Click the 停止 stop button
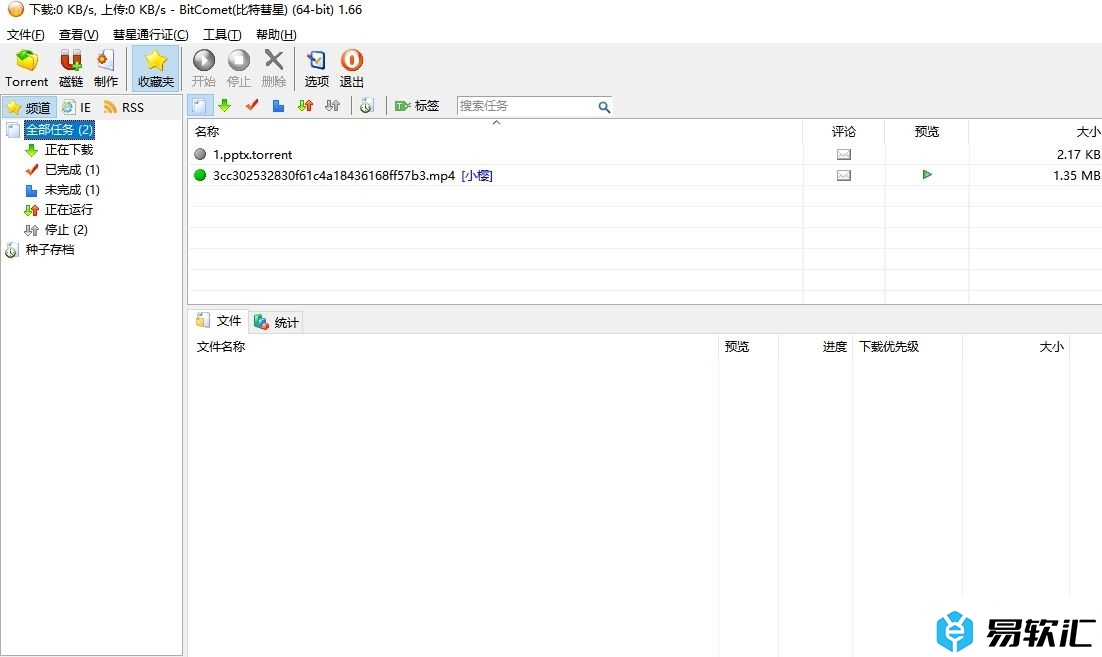This screenshot has width=1102, height=657. [239, 68]
